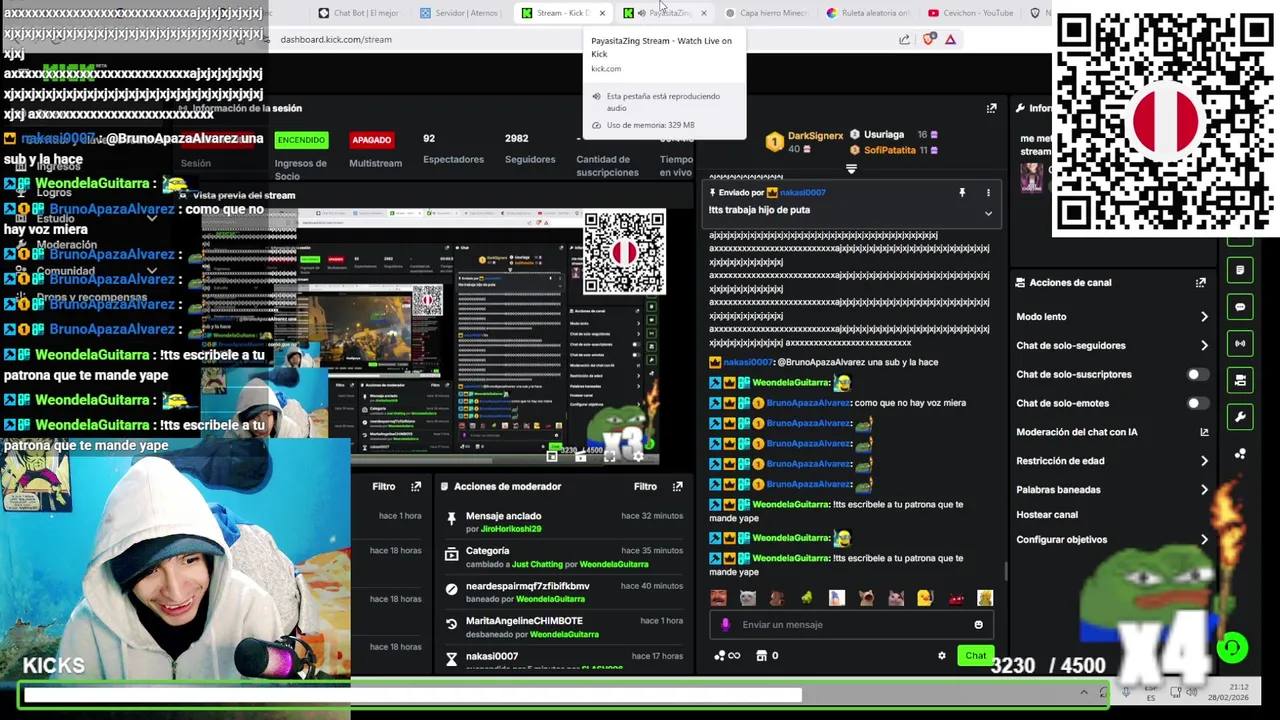Toggle Chat de solo-emotes switch

[1196, 403]
